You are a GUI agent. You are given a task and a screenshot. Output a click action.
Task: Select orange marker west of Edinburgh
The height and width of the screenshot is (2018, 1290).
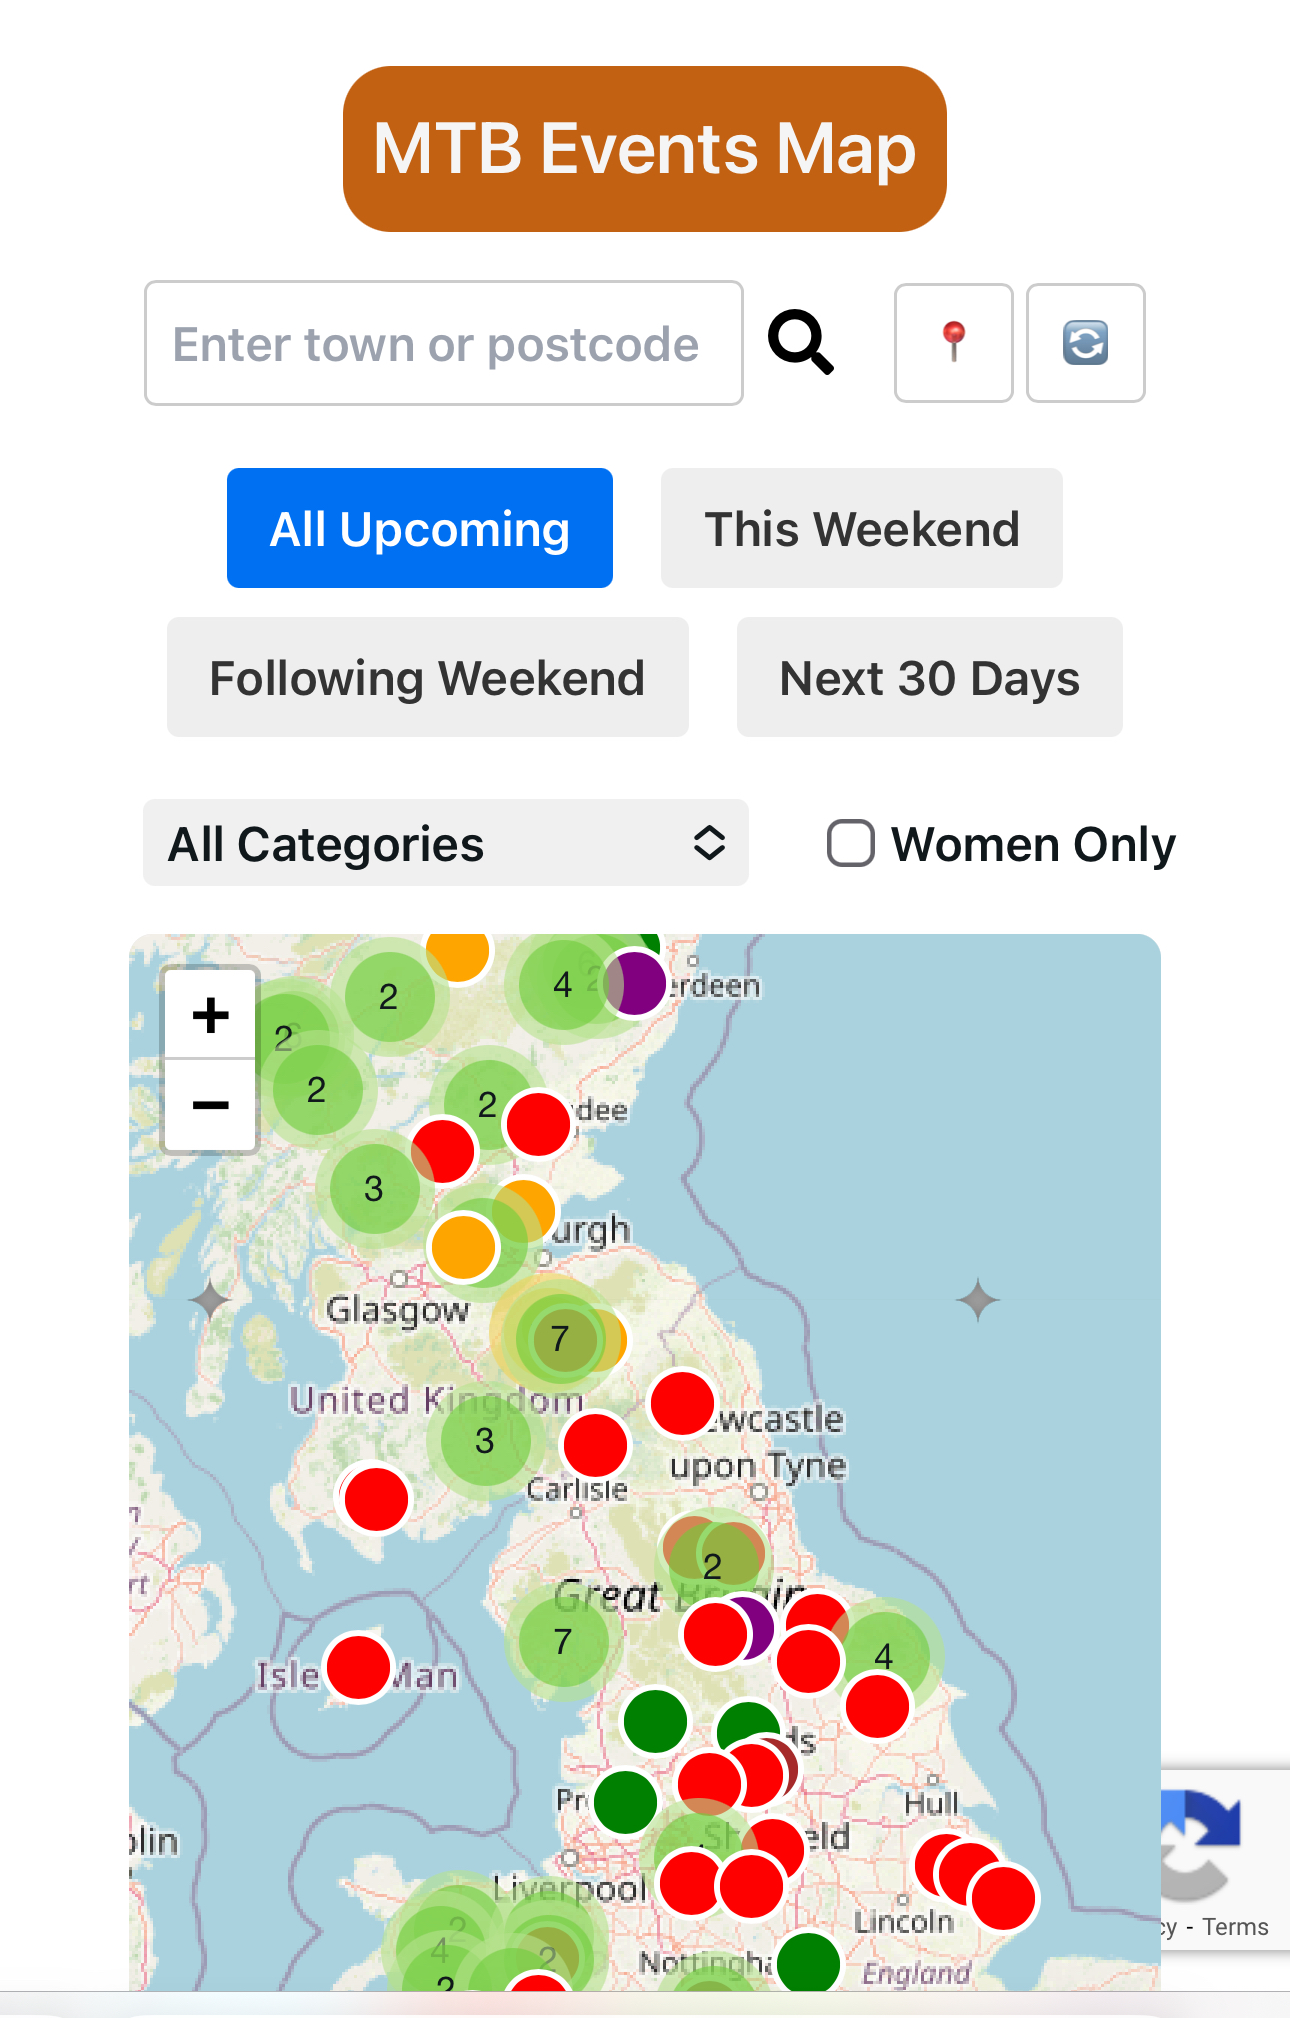(x=463, y=1247)
